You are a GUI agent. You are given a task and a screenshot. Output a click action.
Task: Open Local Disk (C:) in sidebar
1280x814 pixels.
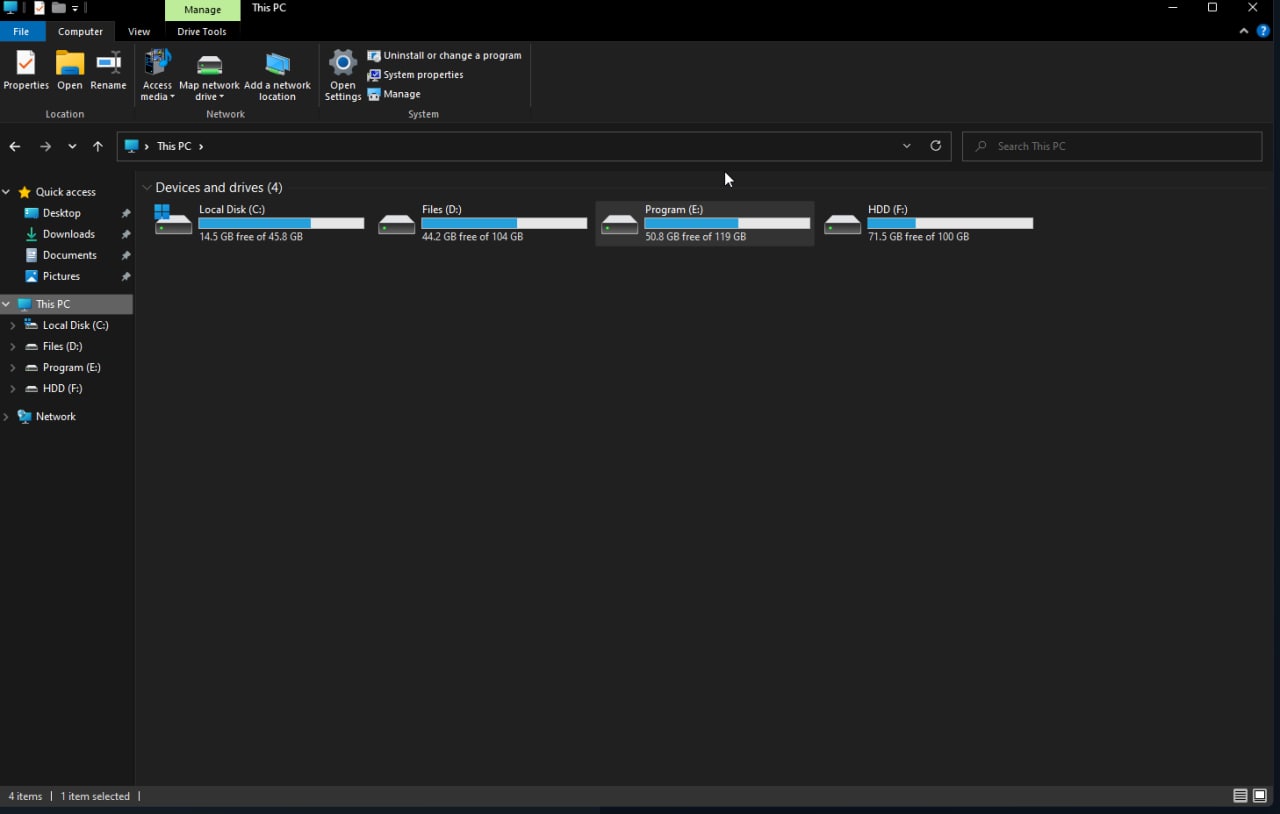click(x=75, y=325)
